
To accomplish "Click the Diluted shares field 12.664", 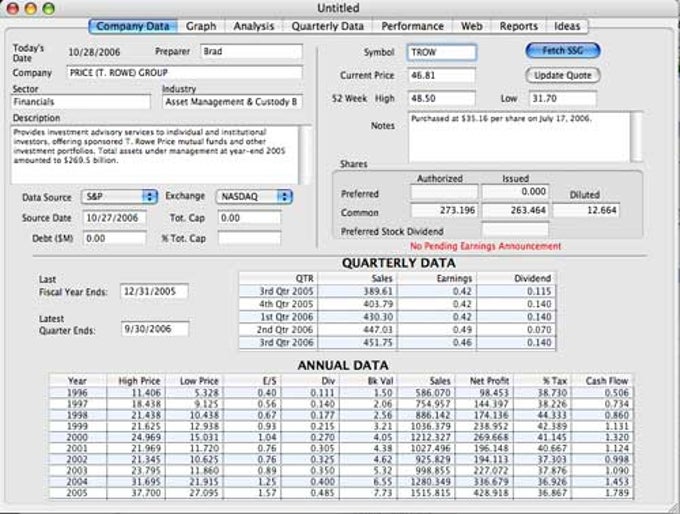I will (x=586, y=210).
